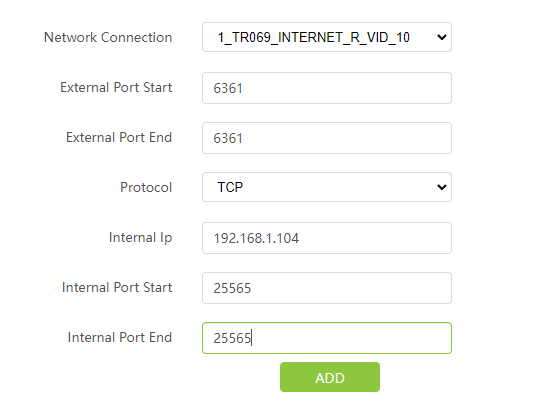533x415 pixels.
Task: Click the 6361 value in External Port Start
Action: (x=228, y=88)
